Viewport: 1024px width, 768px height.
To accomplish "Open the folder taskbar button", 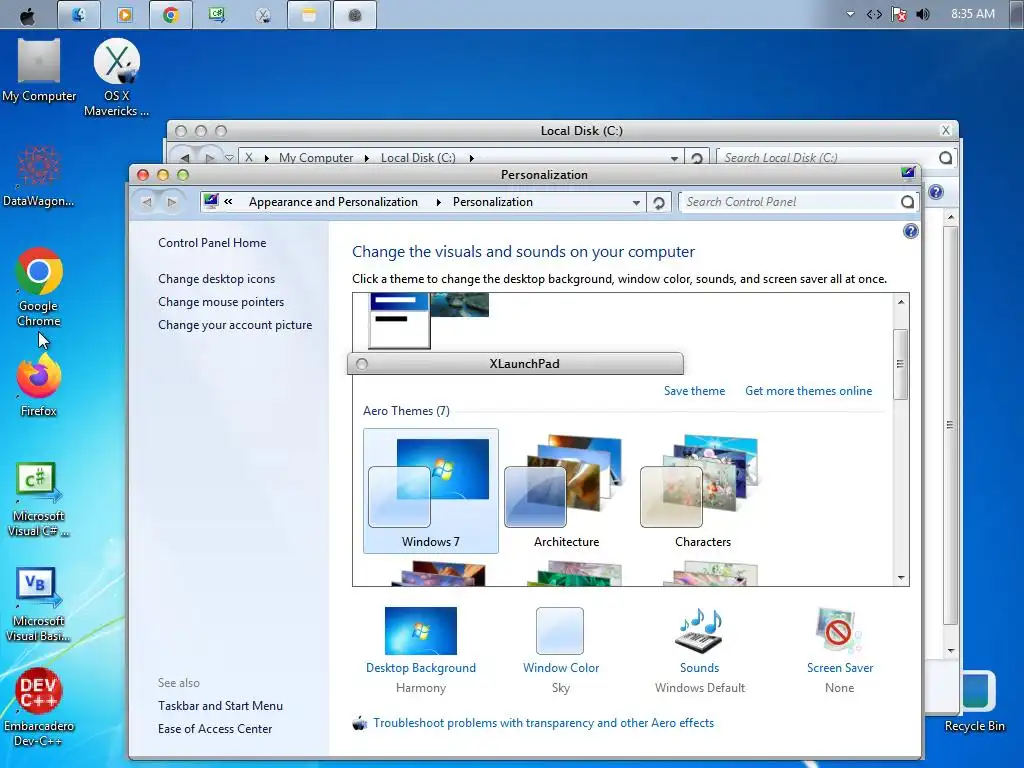I will point(309,14).
